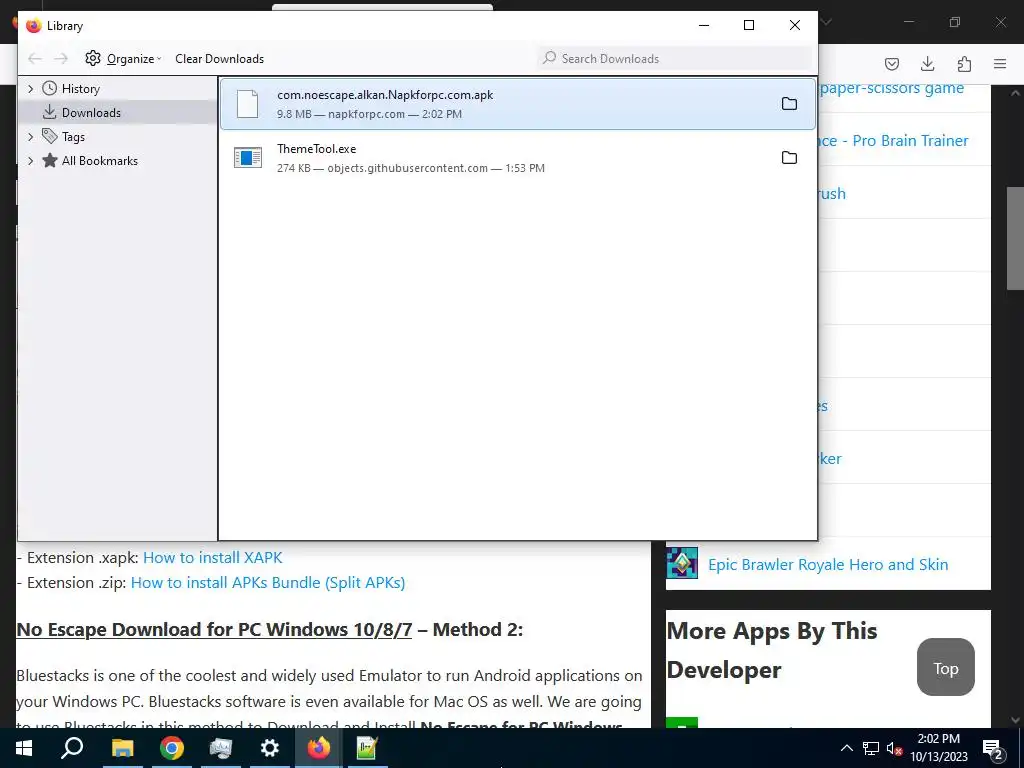Click the Top button on webpage

point(946,667)
